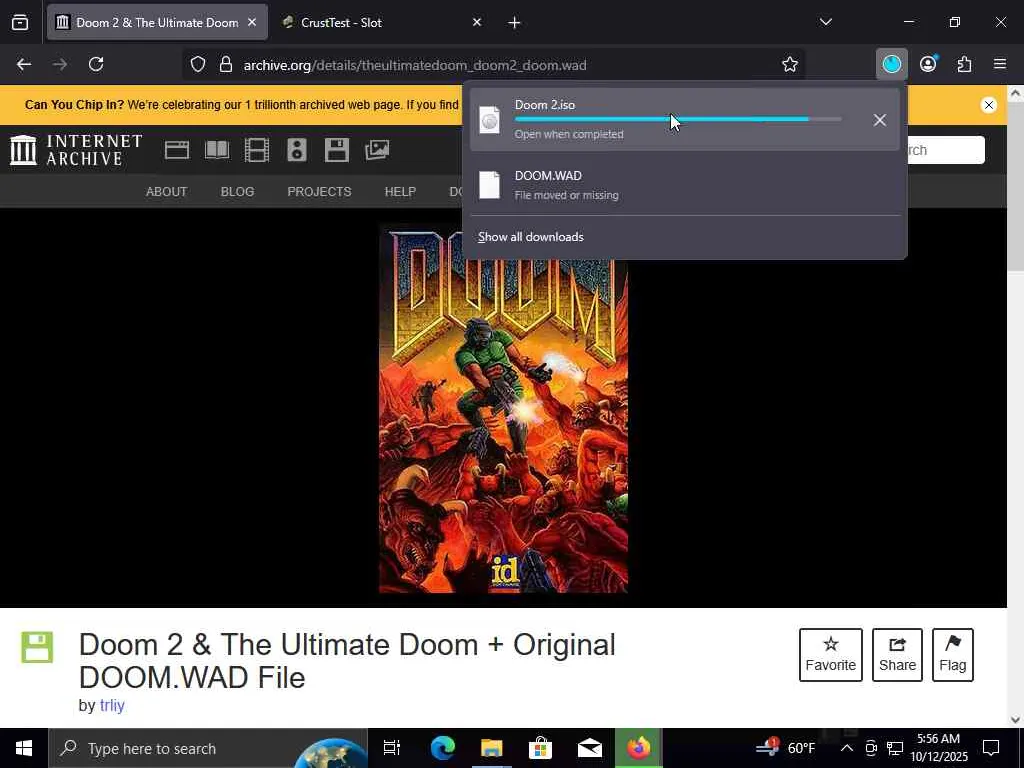Viewport: 1024px width, 768px height.
Task: Open the extensions puzzle icon
Action: pos(964,64)
